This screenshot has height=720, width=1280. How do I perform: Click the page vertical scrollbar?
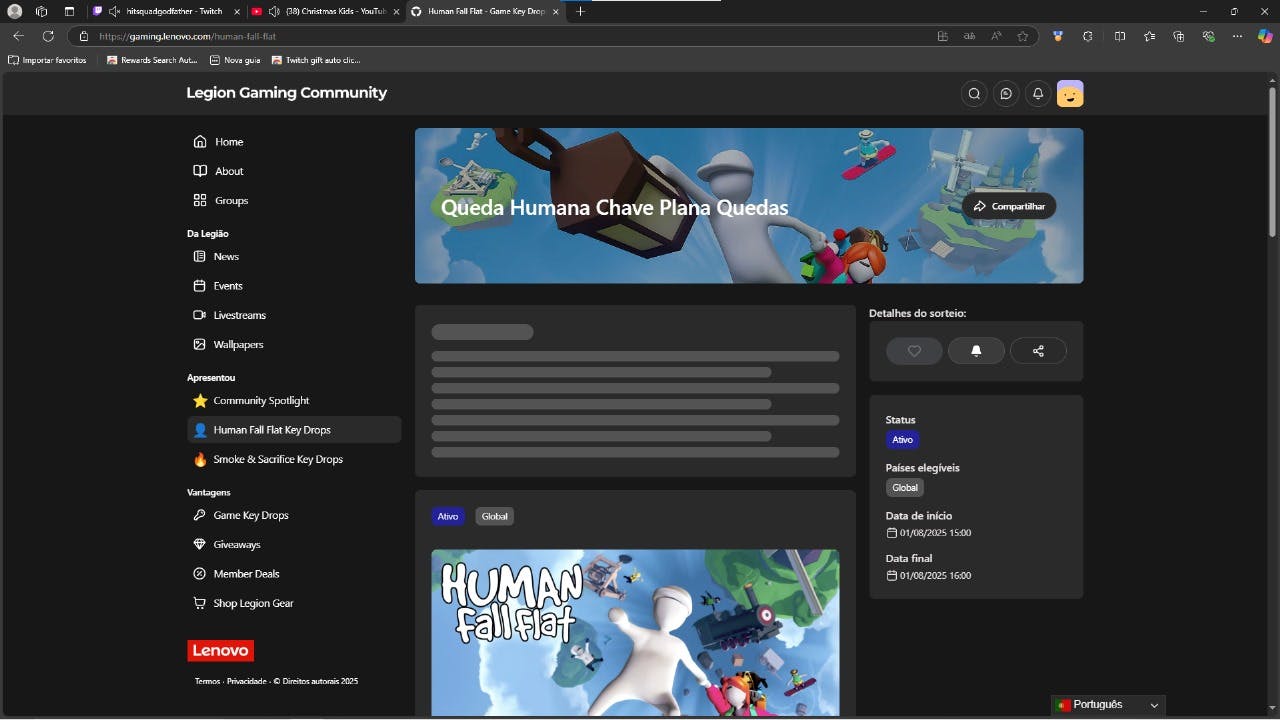1272,160
